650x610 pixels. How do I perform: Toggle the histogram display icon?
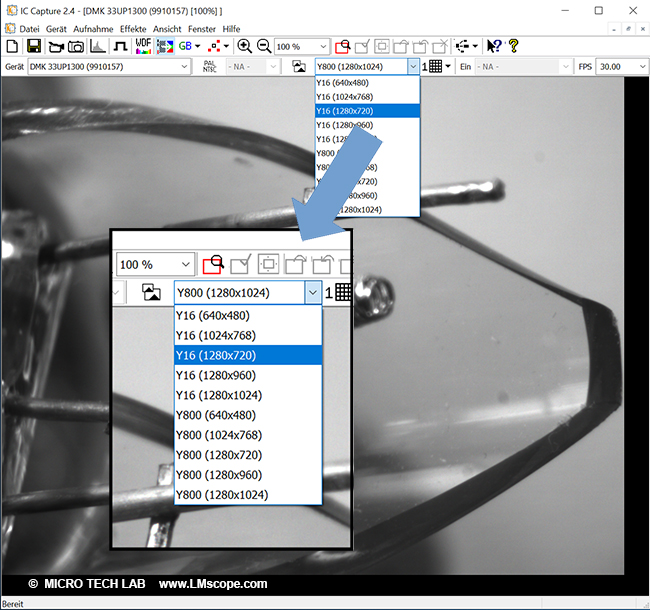[x=98, y=47]
